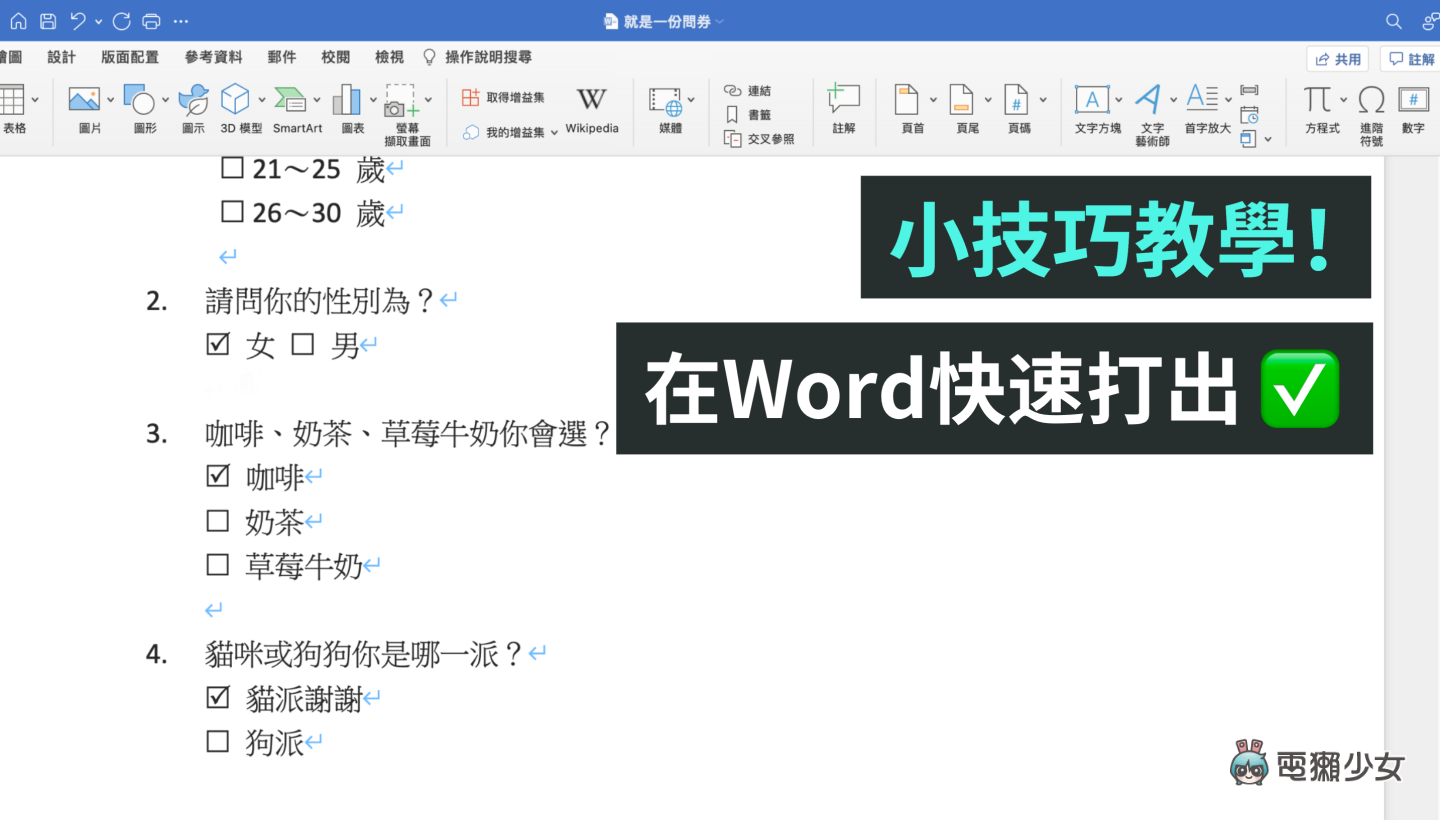The image size is (1440, 820).
Task: Insert a 註解 comment
Action: (844, 110)
